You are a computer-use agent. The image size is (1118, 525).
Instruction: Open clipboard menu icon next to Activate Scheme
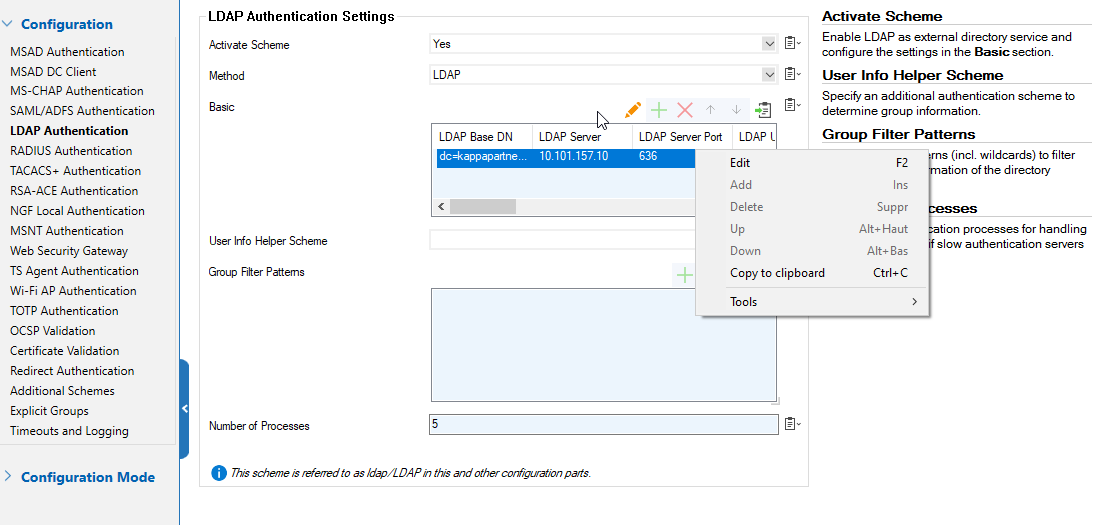pos(792,44)
